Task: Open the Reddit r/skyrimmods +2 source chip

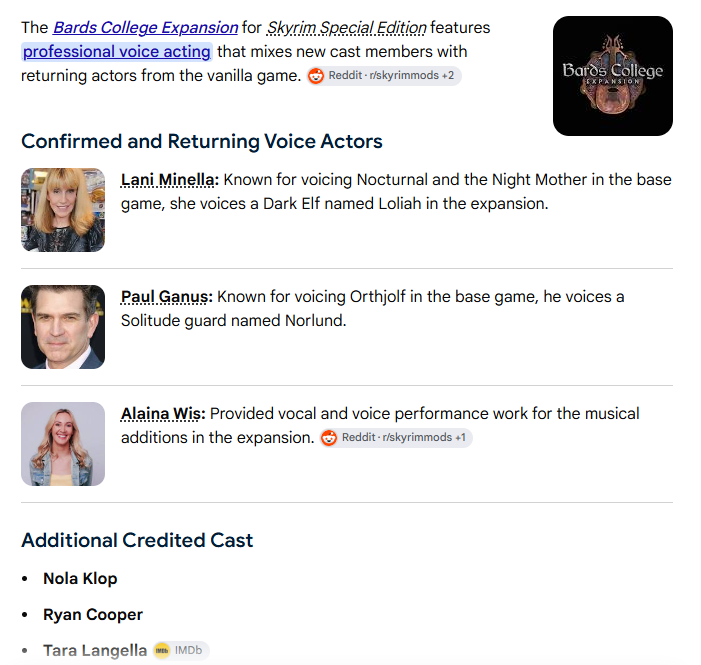Action: coord(384,76)
